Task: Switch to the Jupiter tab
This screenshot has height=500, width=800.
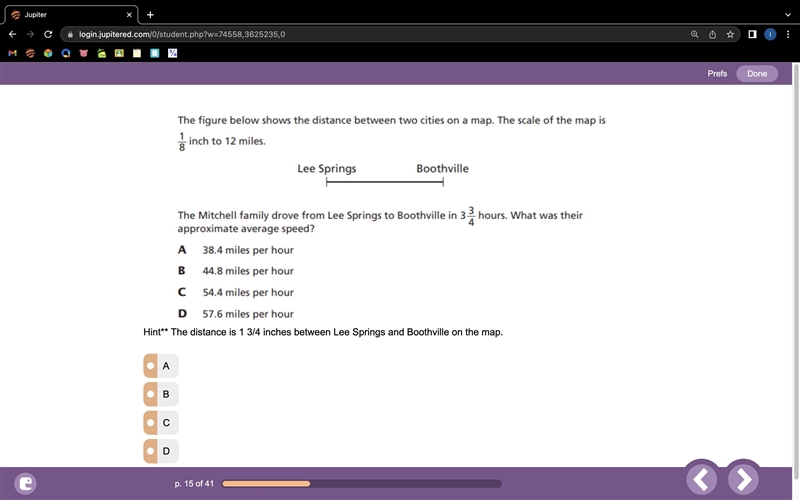Action: tap(70, 15)
